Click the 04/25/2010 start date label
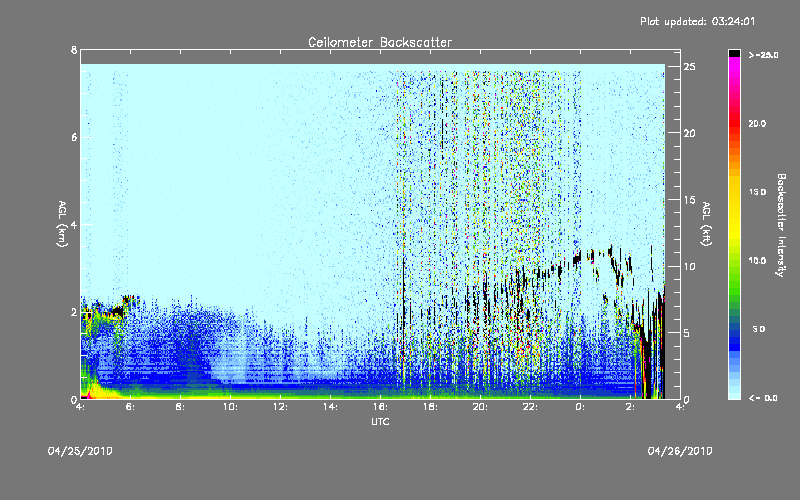This screenshot has width=800, height=500. [x=80, y=451]
